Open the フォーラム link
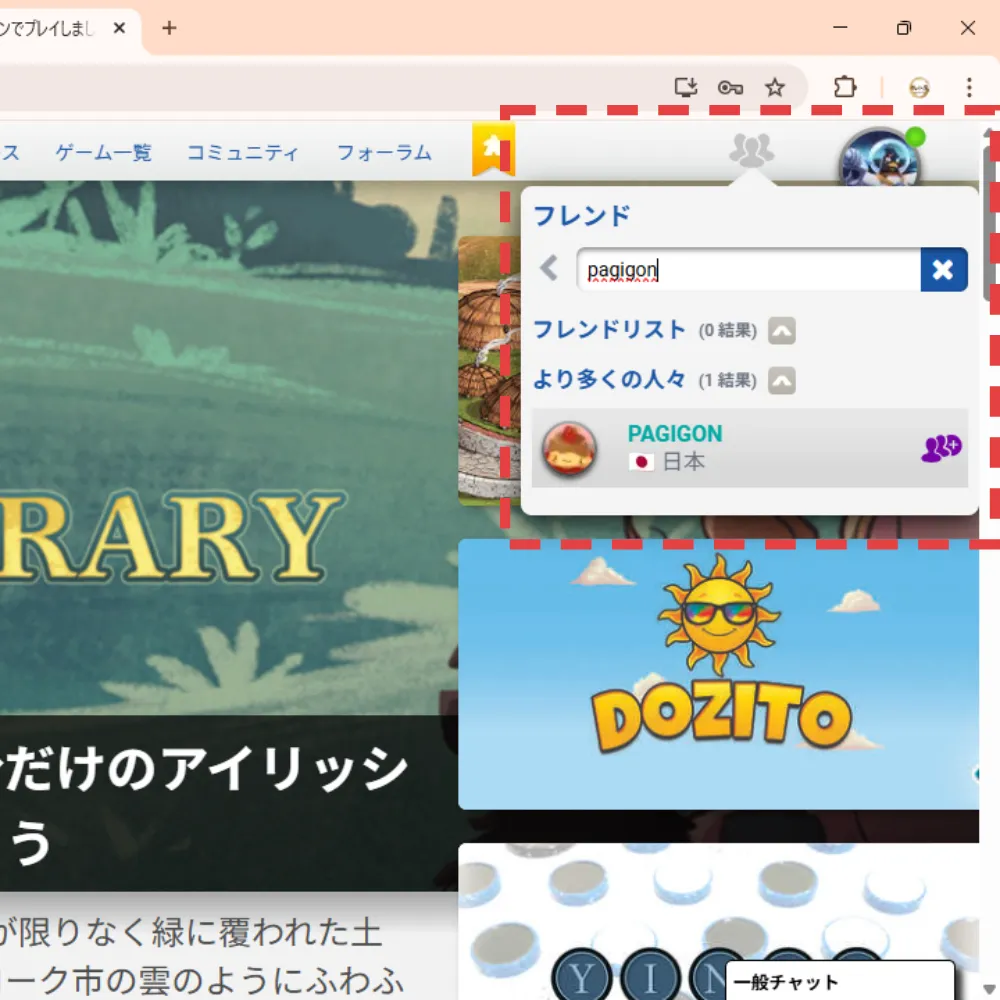This screenshot has height=1000, width=1000. coord(384,153)
